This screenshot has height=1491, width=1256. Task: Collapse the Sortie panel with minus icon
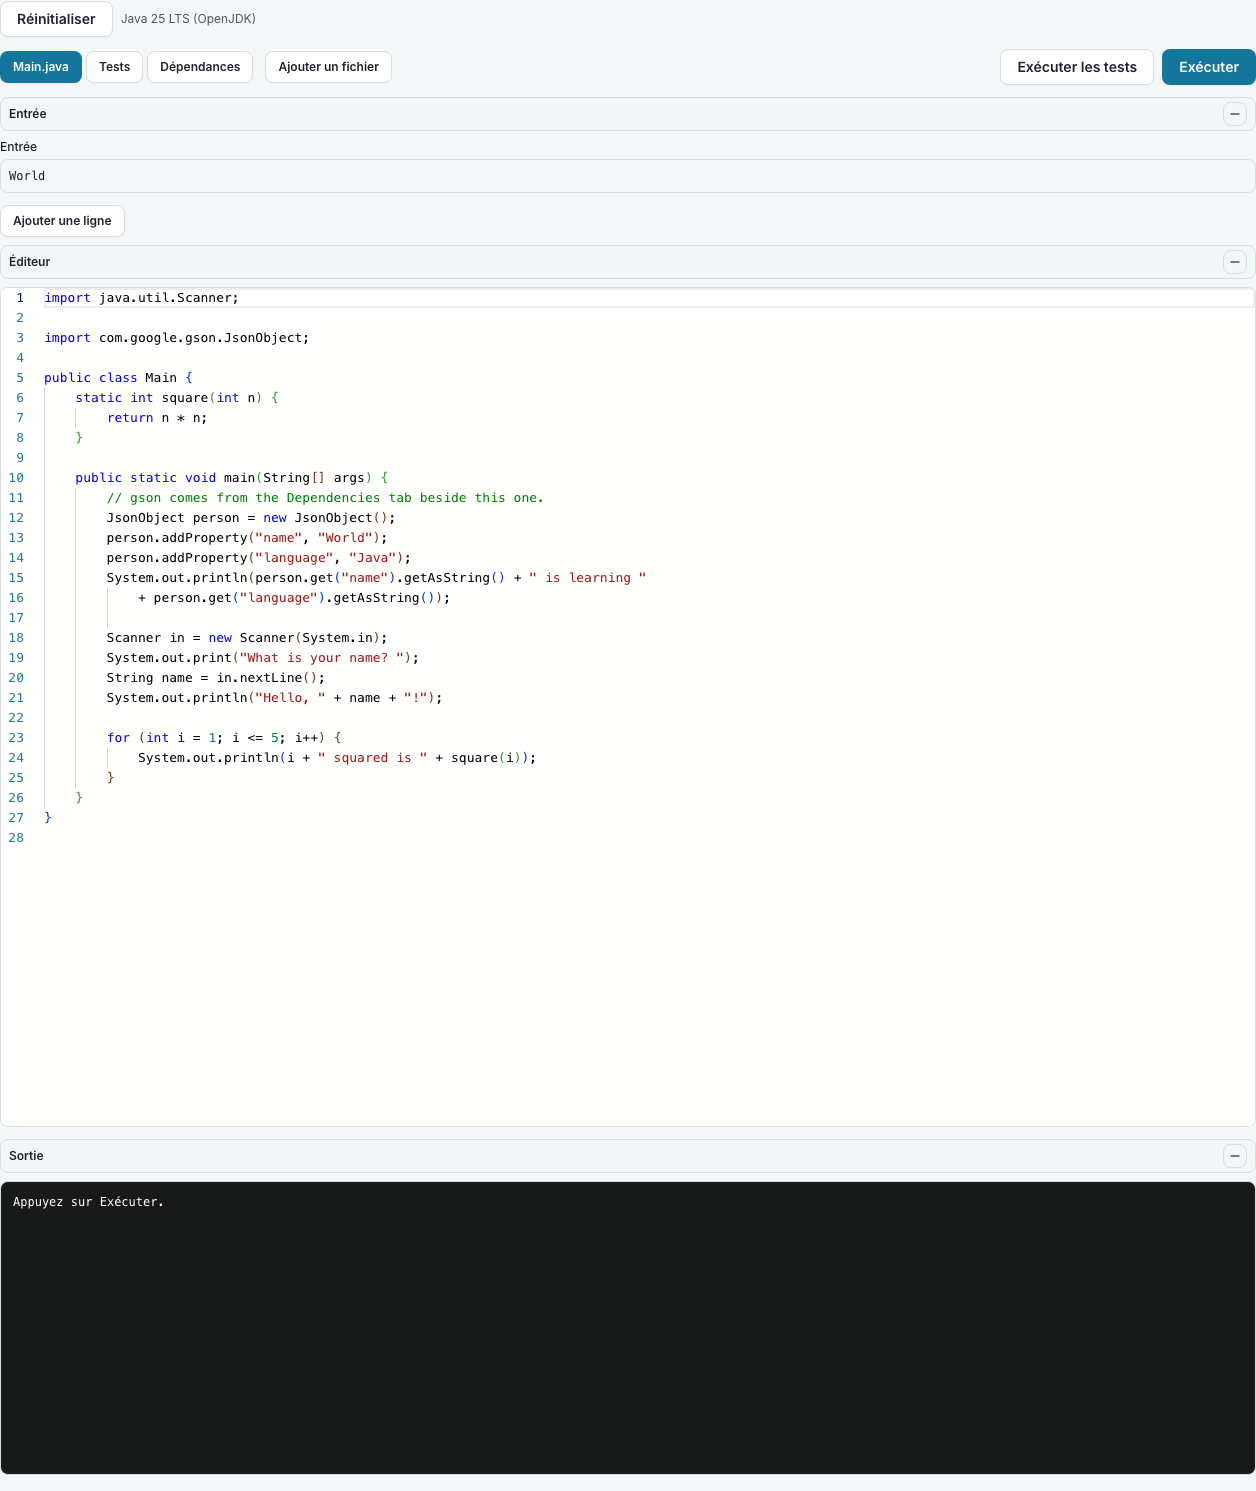point(1235,1156)
